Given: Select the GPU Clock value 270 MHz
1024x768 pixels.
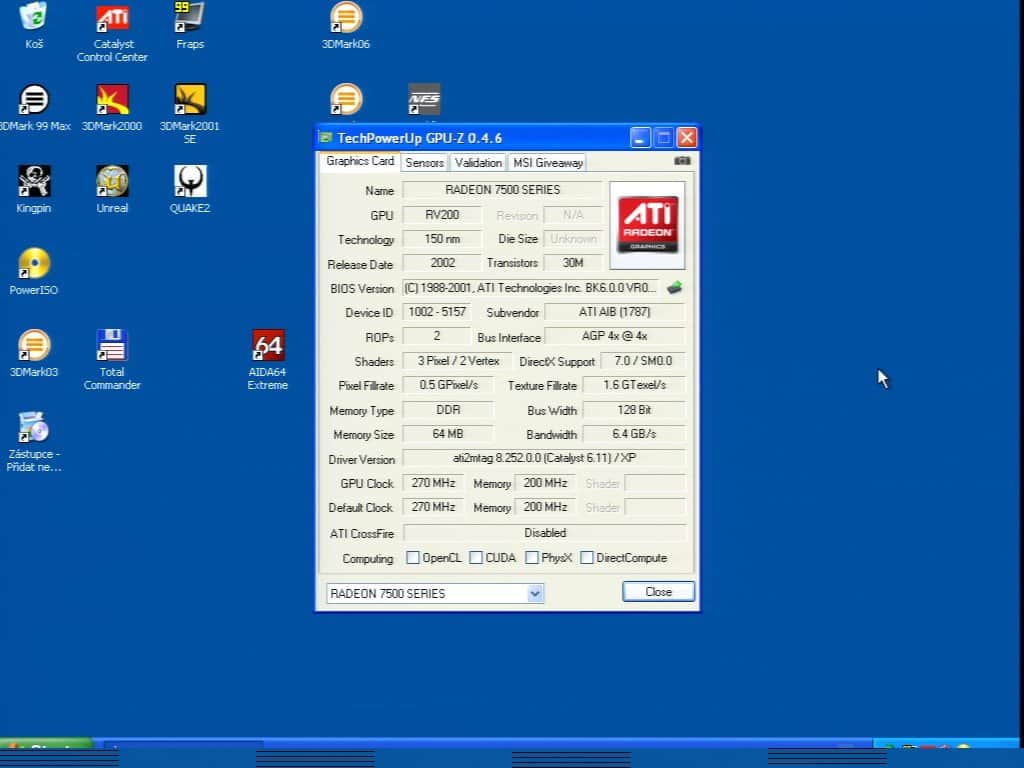Looking at the screenshot, I should [x=434, y=483].
